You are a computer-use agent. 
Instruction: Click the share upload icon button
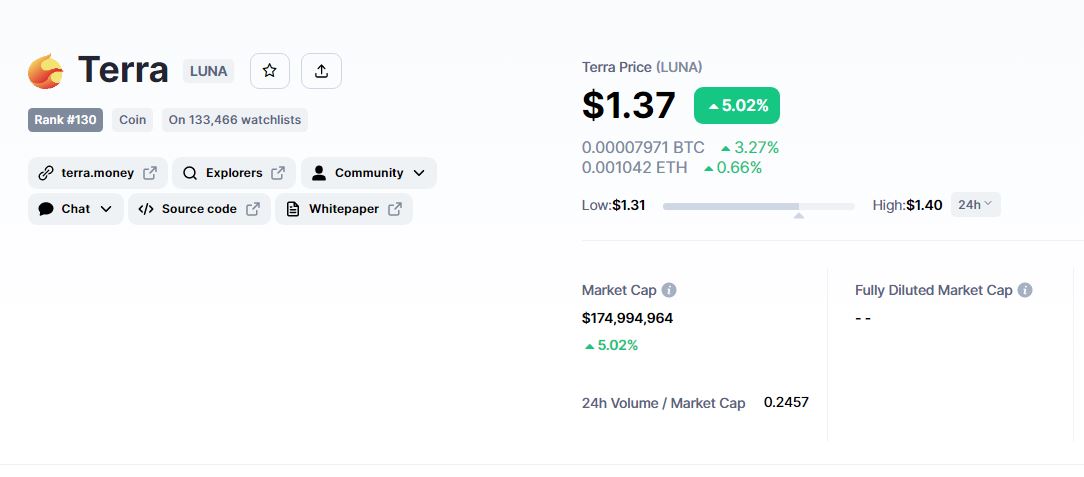click(321, 71)
